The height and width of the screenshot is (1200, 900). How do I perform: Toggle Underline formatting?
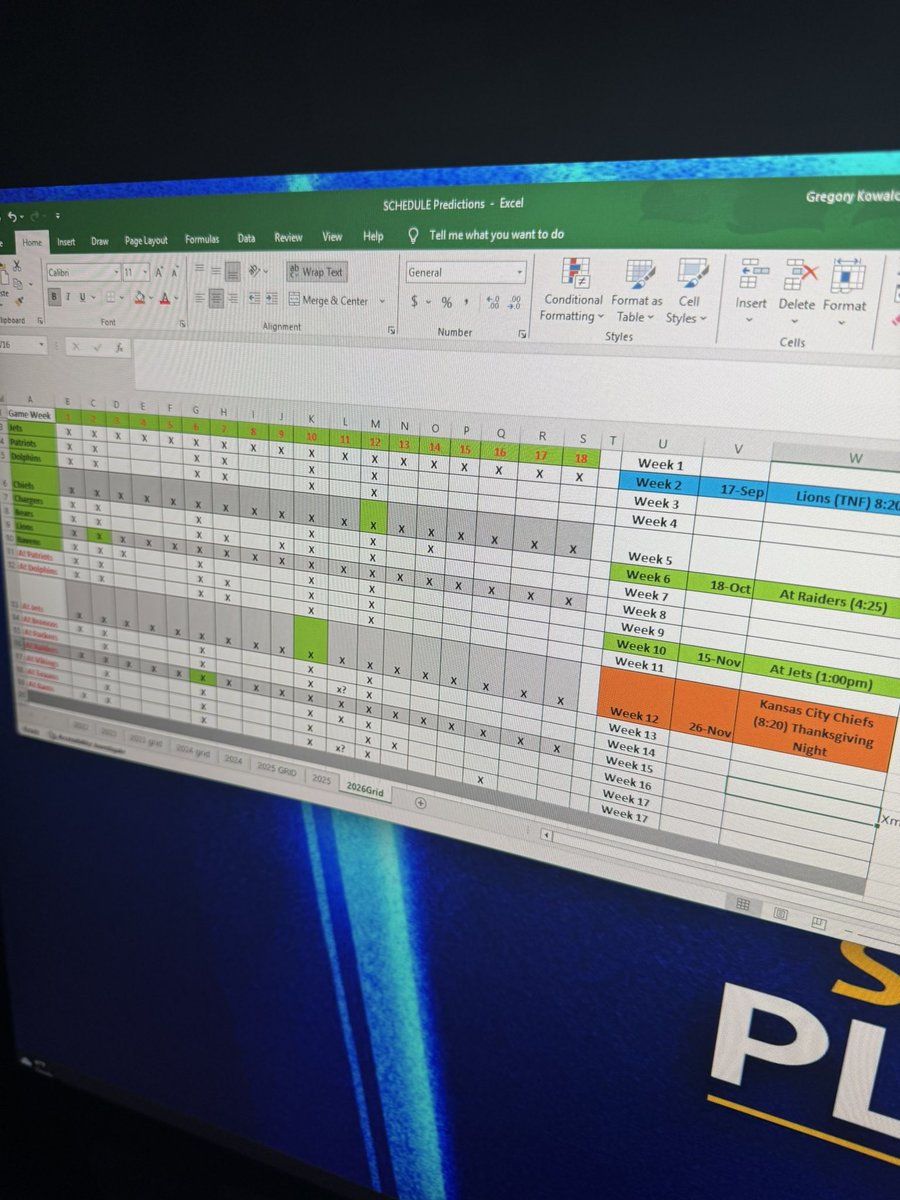[81, 297]
